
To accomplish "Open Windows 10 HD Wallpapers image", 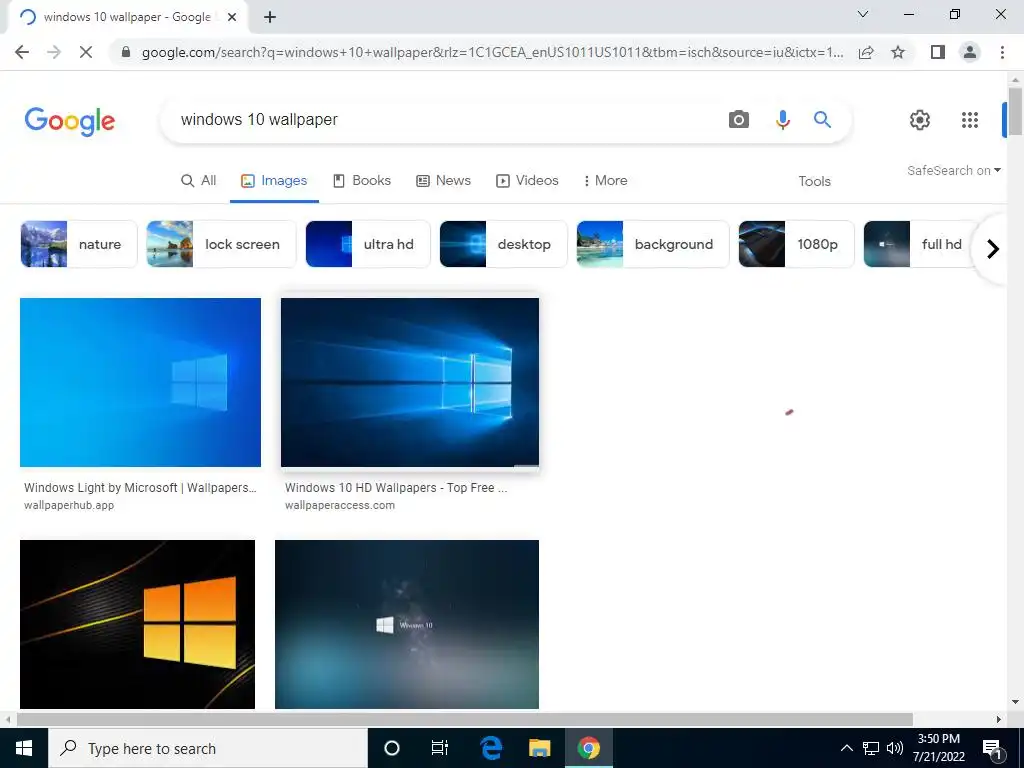I will click(410, 383).
